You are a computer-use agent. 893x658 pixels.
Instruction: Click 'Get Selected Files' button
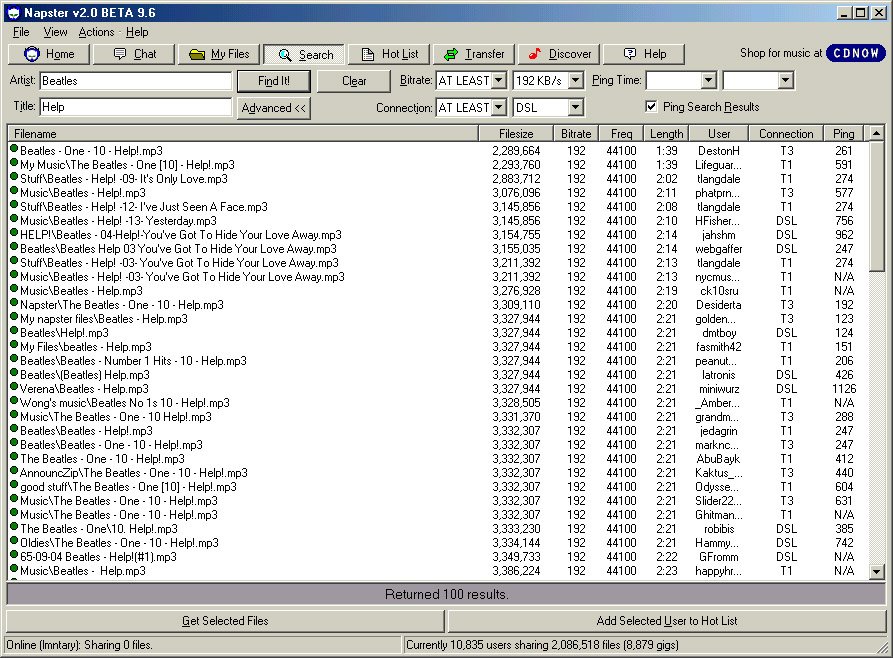tap(225, 620)
